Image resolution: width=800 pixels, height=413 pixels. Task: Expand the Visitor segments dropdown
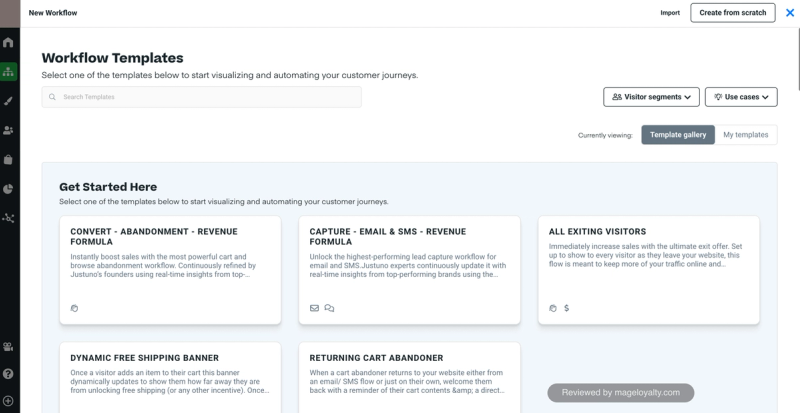coord(651,97)
